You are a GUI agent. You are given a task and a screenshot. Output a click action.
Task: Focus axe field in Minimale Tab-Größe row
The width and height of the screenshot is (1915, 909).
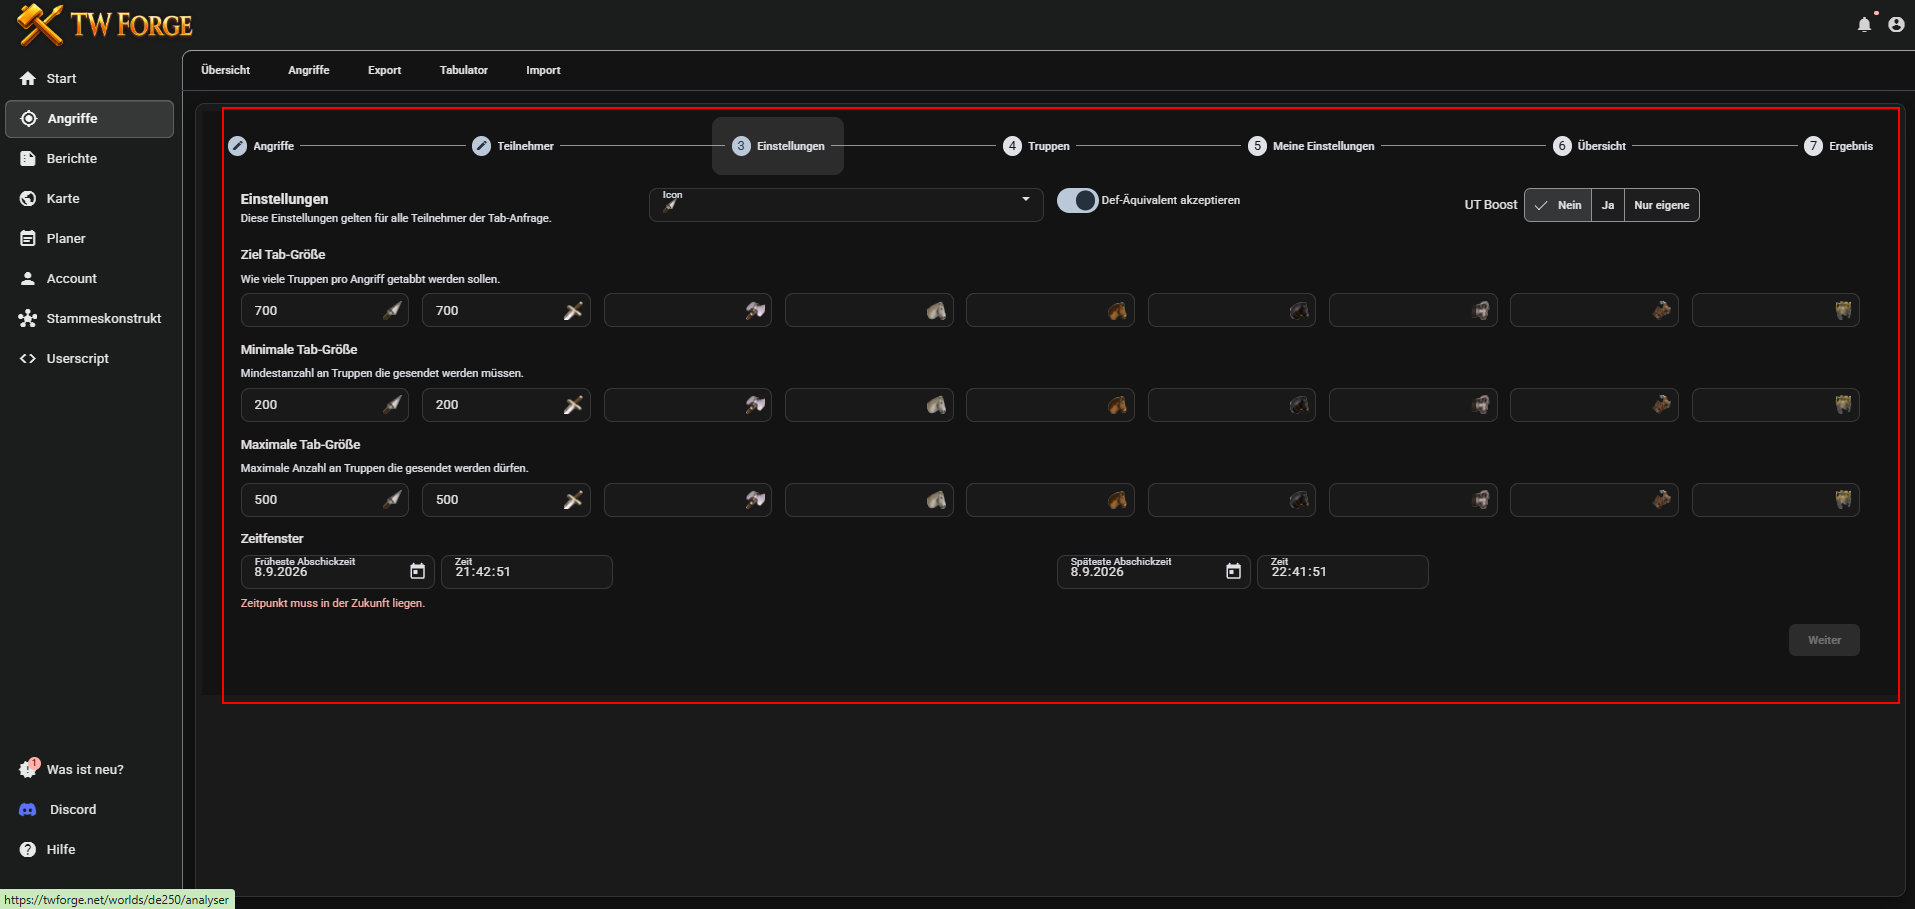[688, 405]
